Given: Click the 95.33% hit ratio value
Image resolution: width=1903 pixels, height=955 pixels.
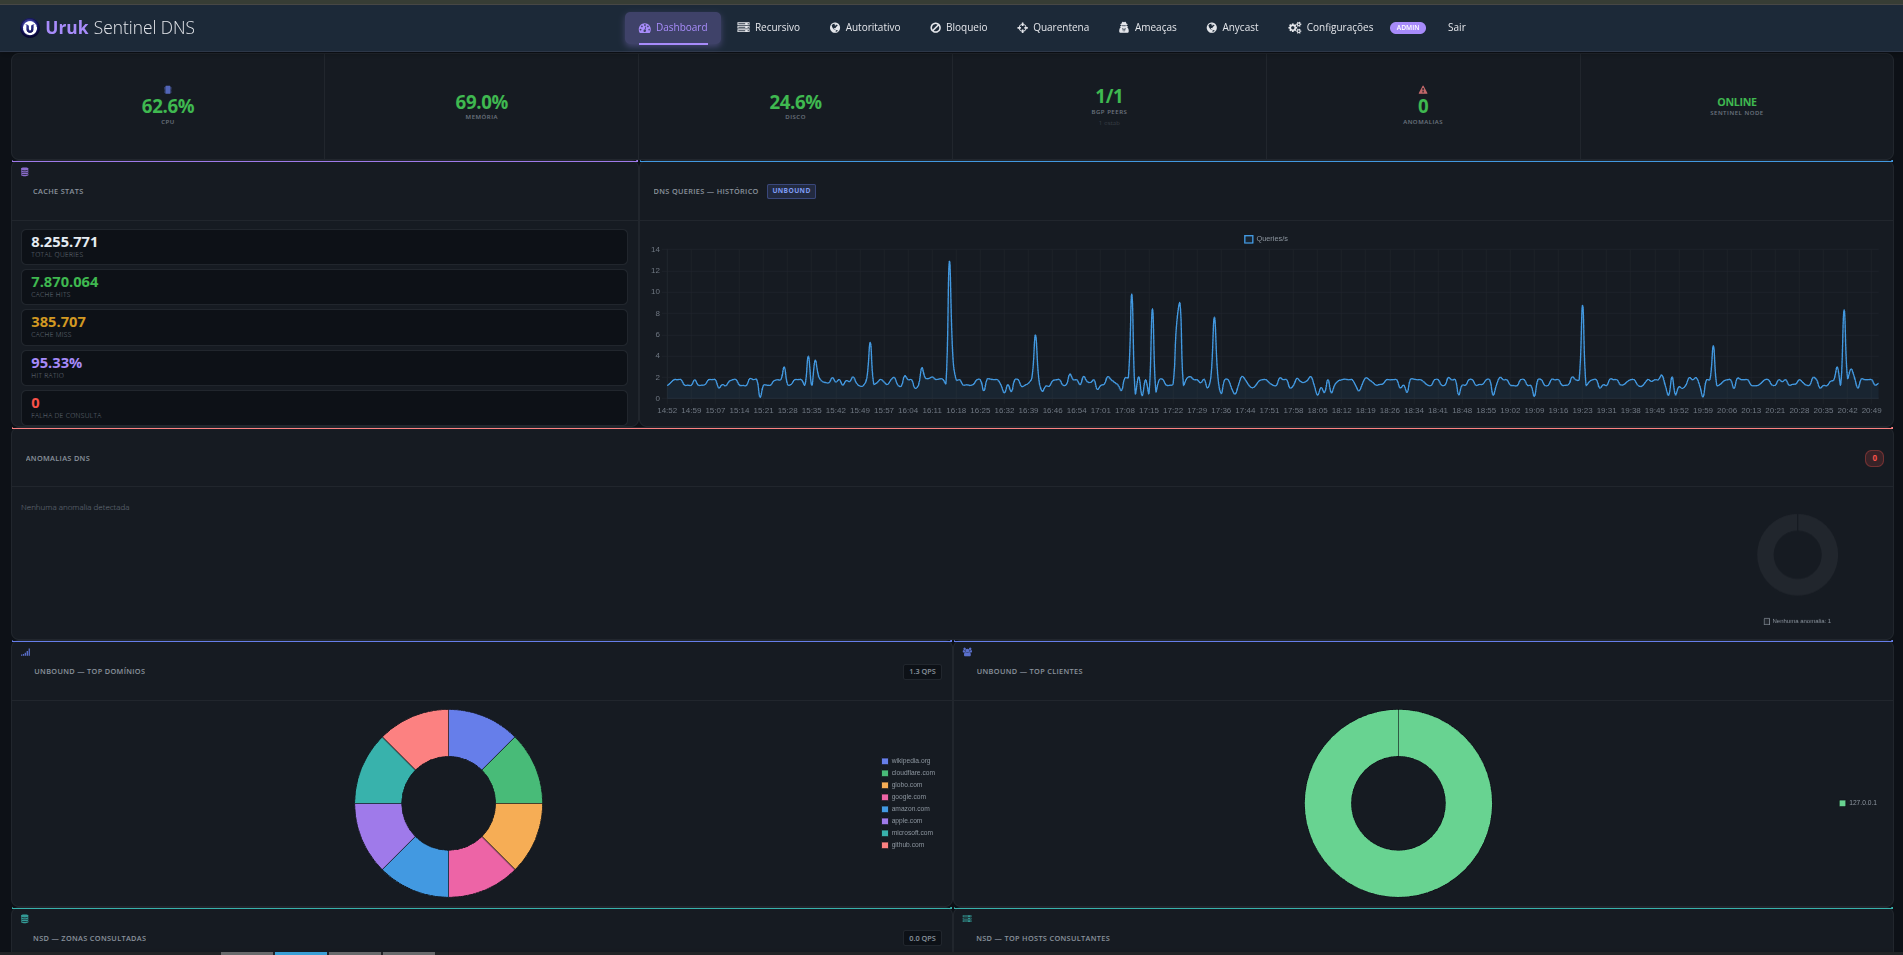Looking at the screenshot, I should [x=56, y=363].
